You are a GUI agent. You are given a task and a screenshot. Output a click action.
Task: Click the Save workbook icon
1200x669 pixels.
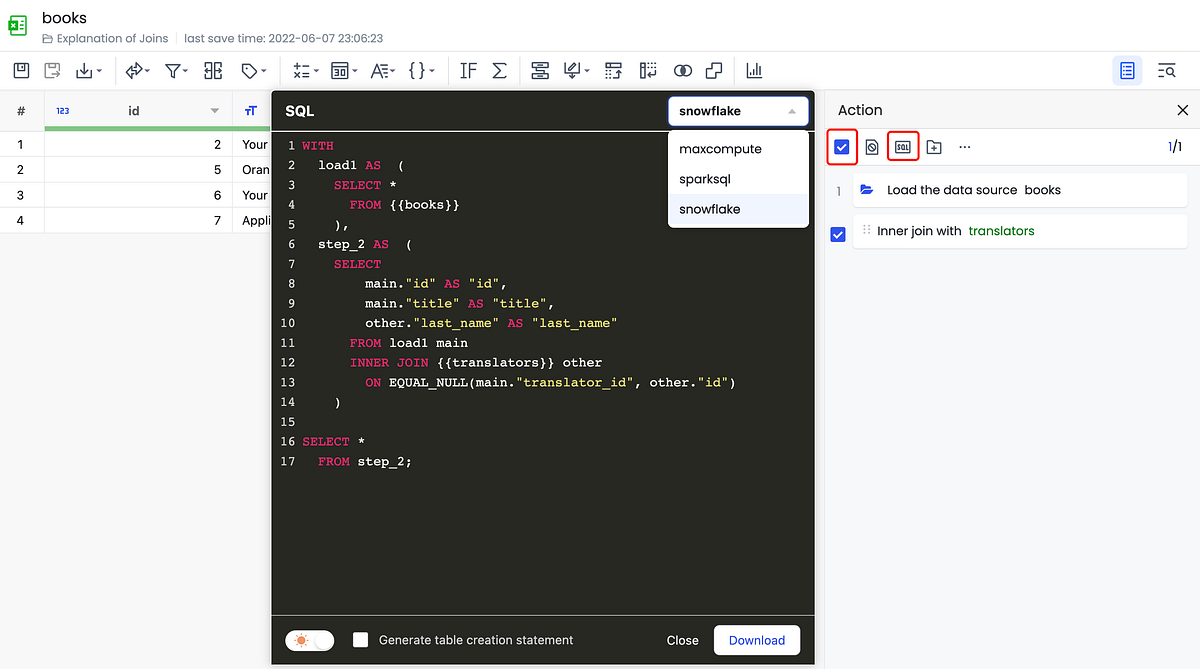point(20,70)
